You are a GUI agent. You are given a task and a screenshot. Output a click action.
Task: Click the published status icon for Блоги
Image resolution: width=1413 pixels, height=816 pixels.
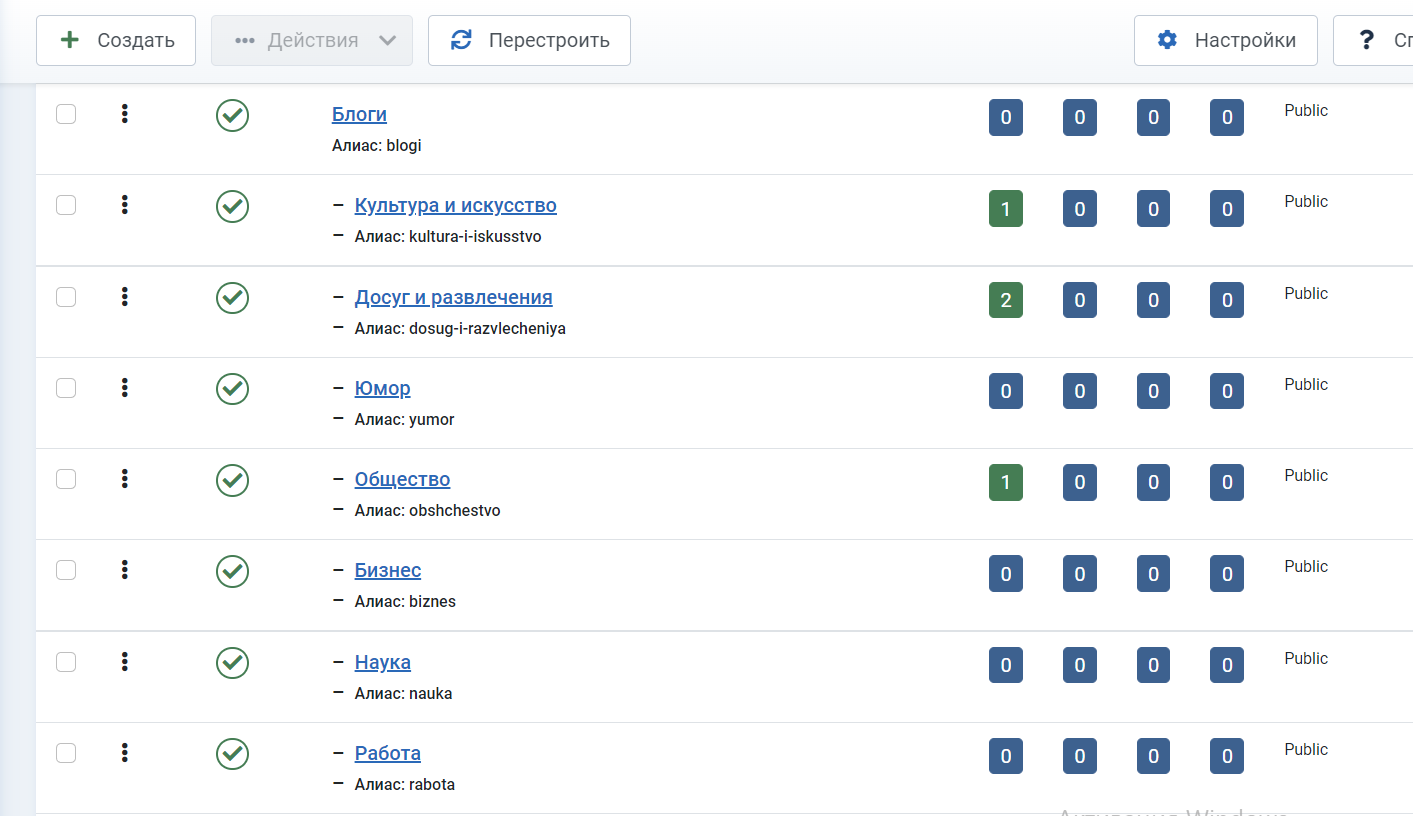(232, 116)
